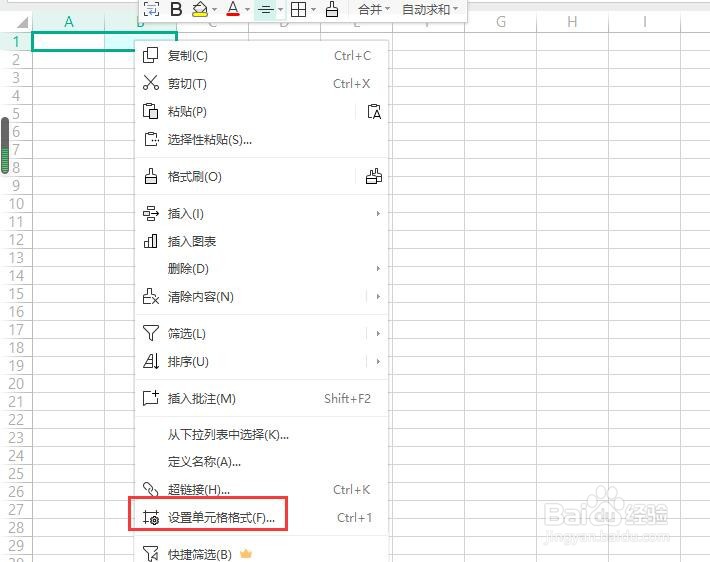Click the eraser icon next to 清除内容
Image resolution: width=710 pixels, height=562 pixels.
151,296
